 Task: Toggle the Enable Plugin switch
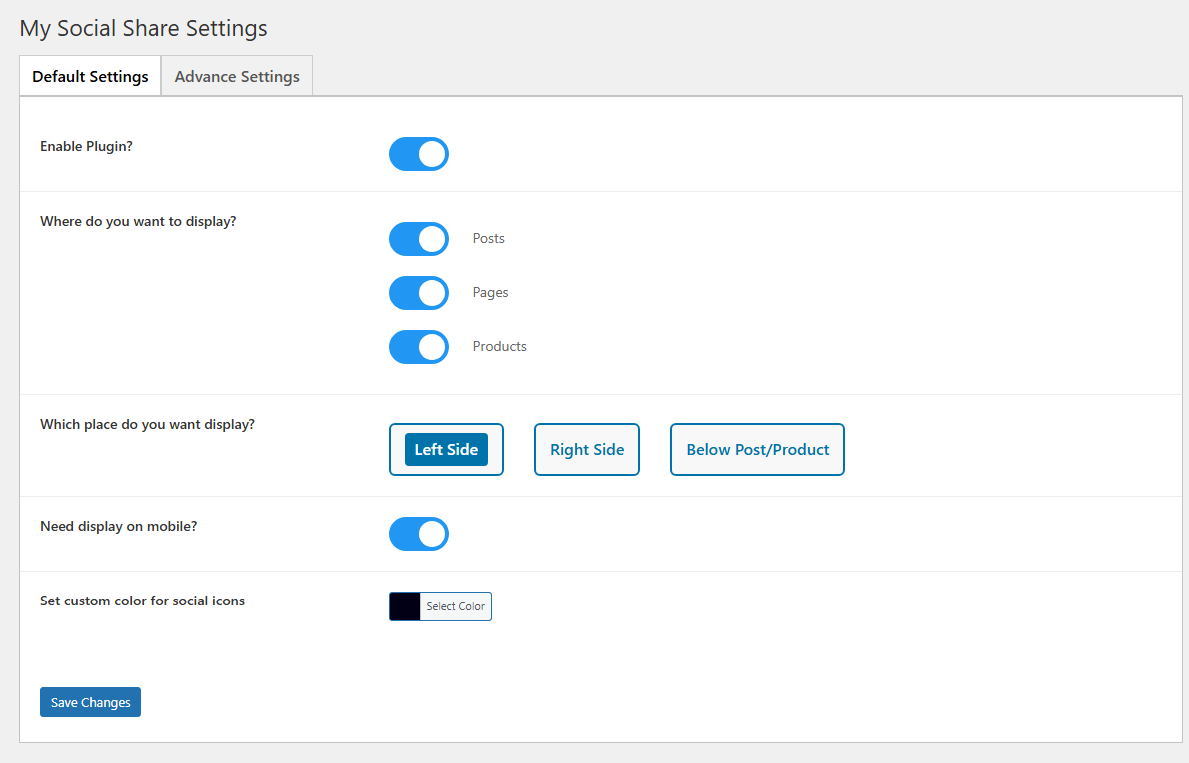pyautogui.click(x=419, y=154)
